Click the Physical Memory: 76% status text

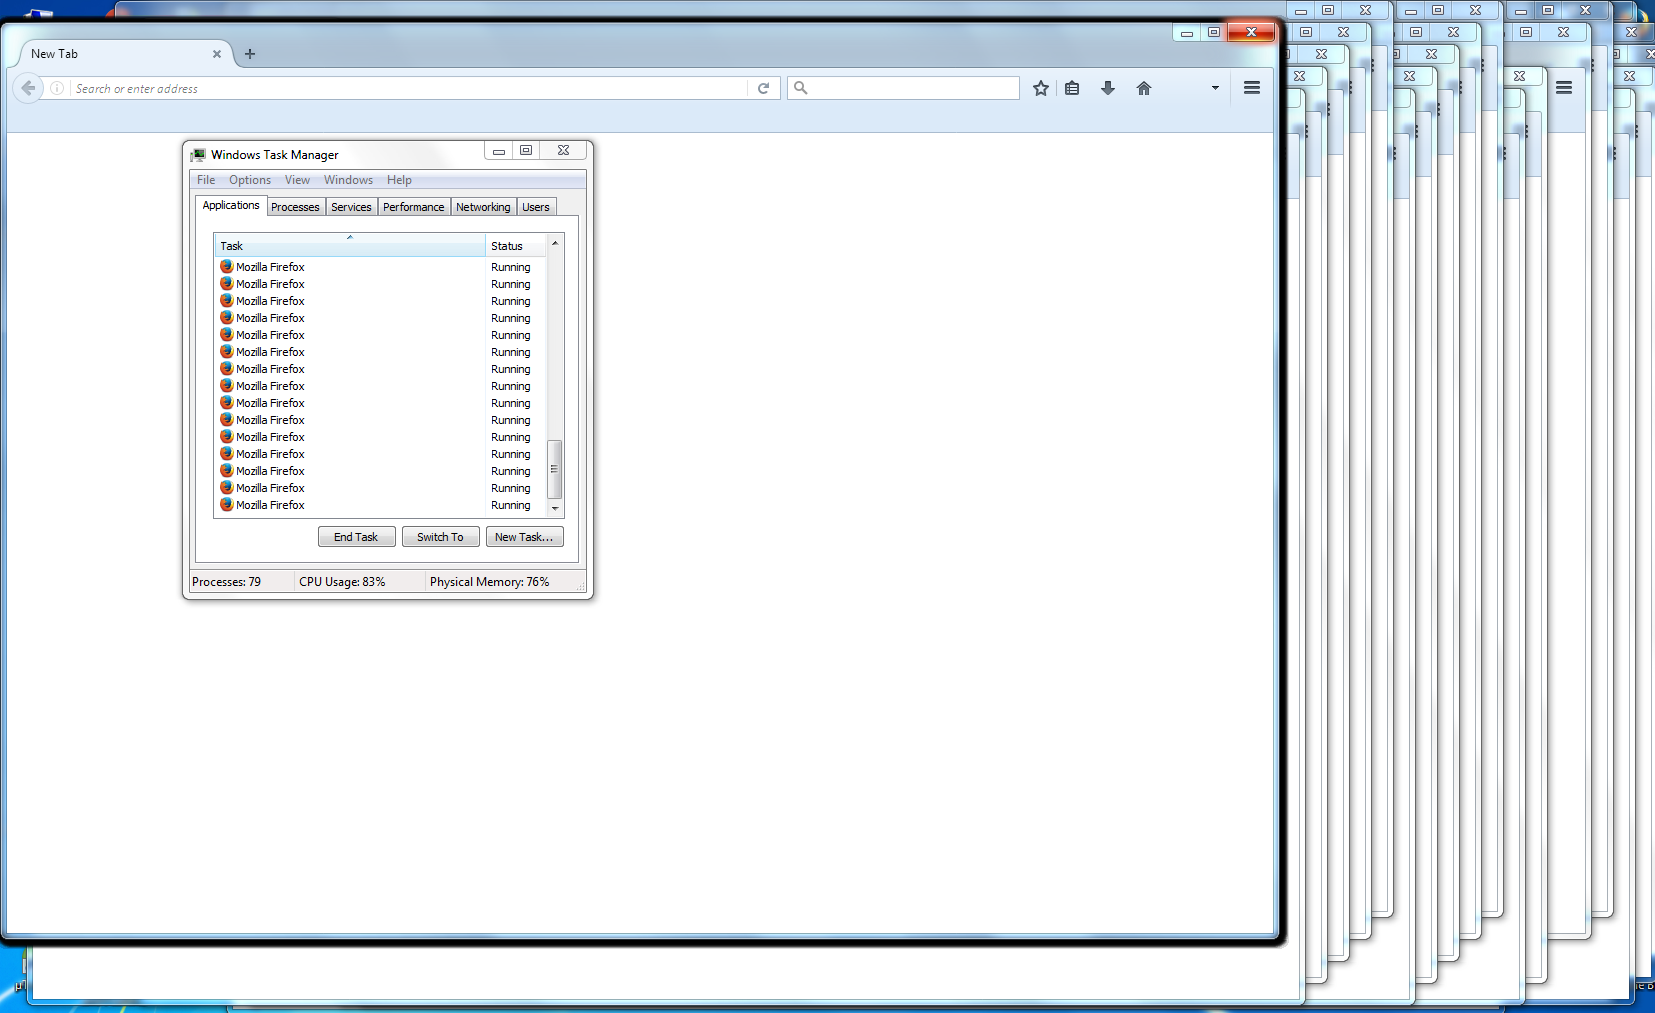coord(490,582)
